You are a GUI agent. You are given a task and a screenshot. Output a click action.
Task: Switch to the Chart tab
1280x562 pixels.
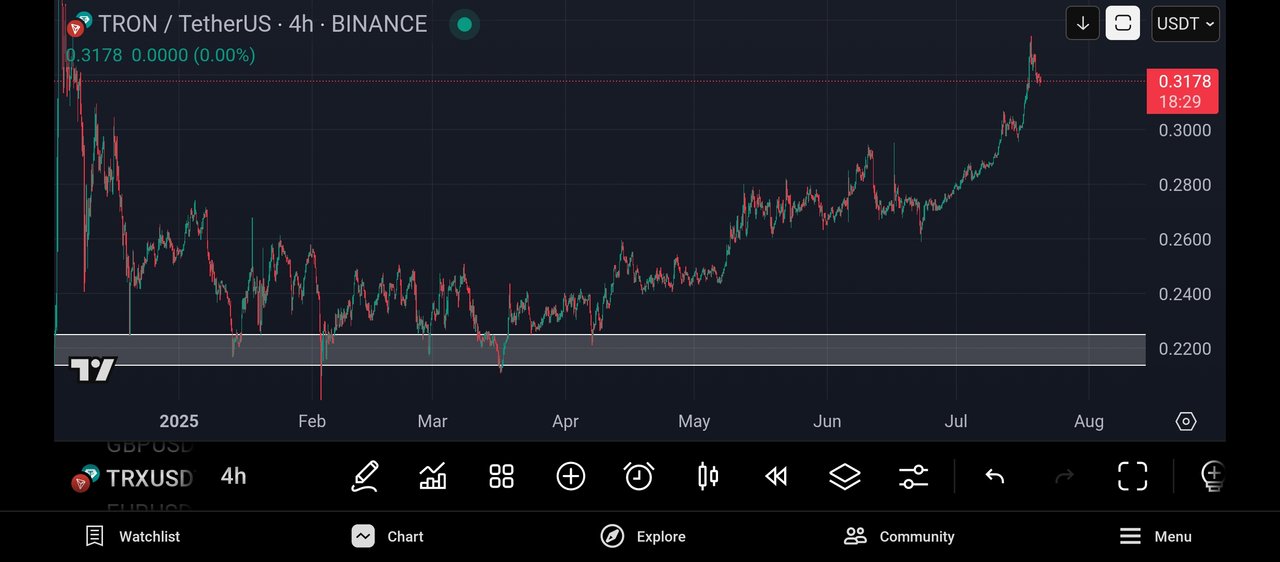coord(388,536)
